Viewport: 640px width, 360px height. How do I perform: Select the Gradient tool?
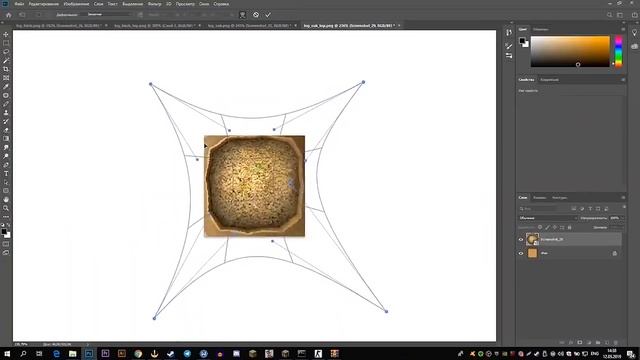point(6,139)
